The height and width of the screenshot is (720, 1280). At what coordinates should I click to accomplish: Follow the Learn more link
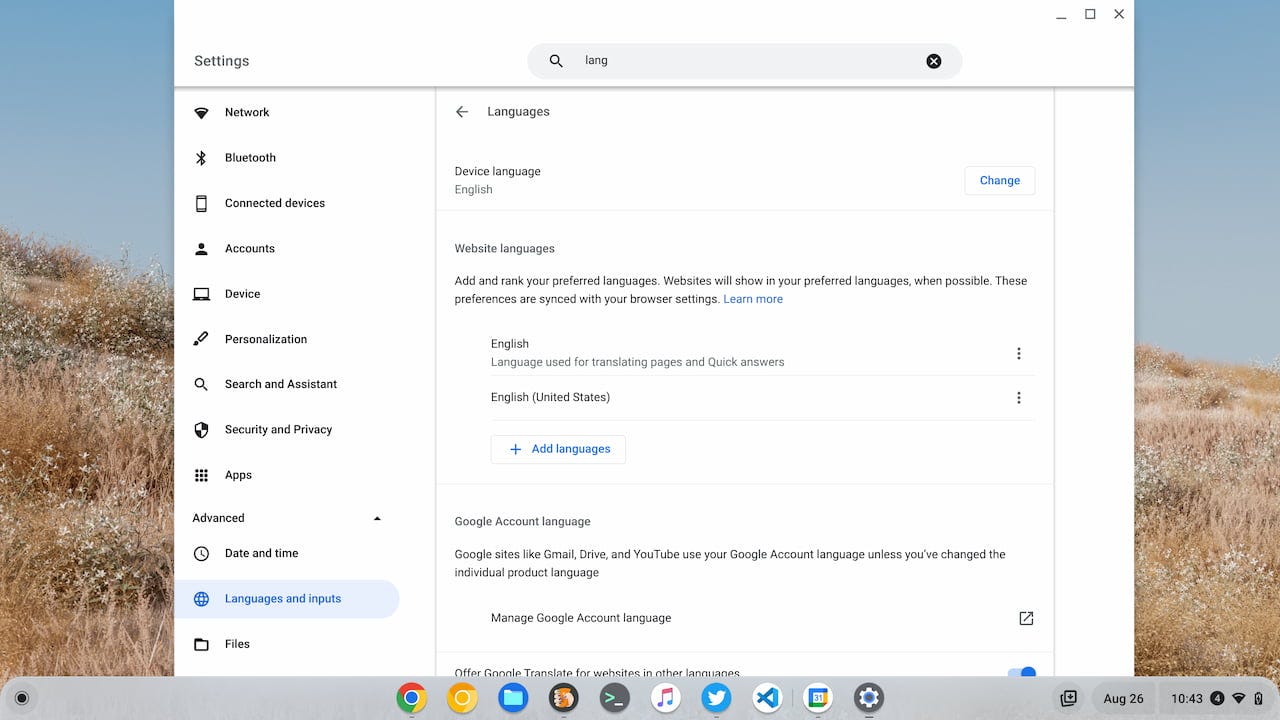pos(753,299)
